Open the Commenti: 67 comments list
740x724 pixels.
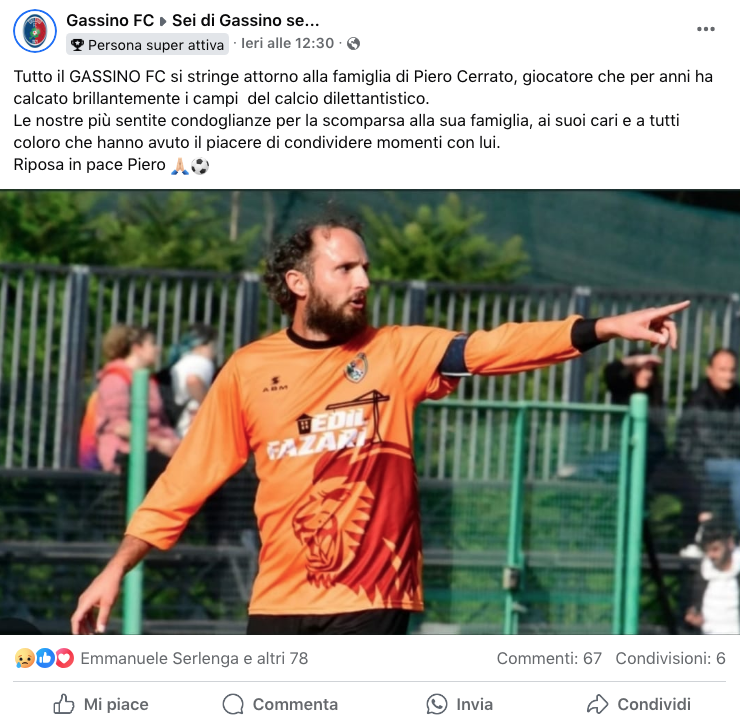(x=549, y=658)
